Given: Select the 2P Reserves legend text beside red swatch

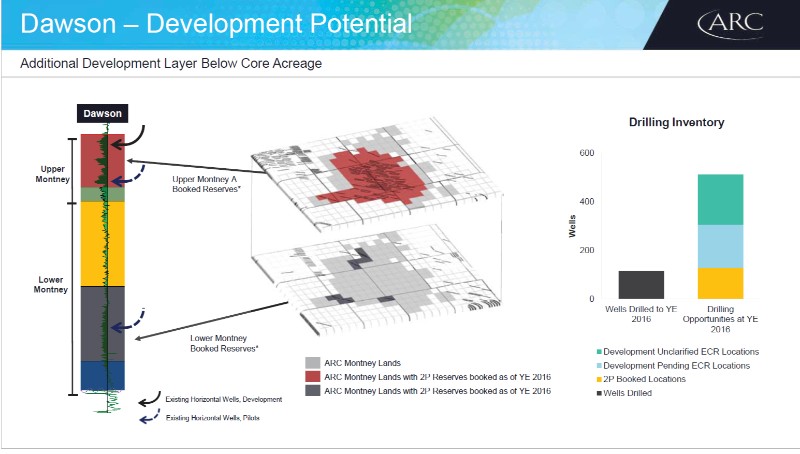Looking at the screenshot, I should pos(437,377).
